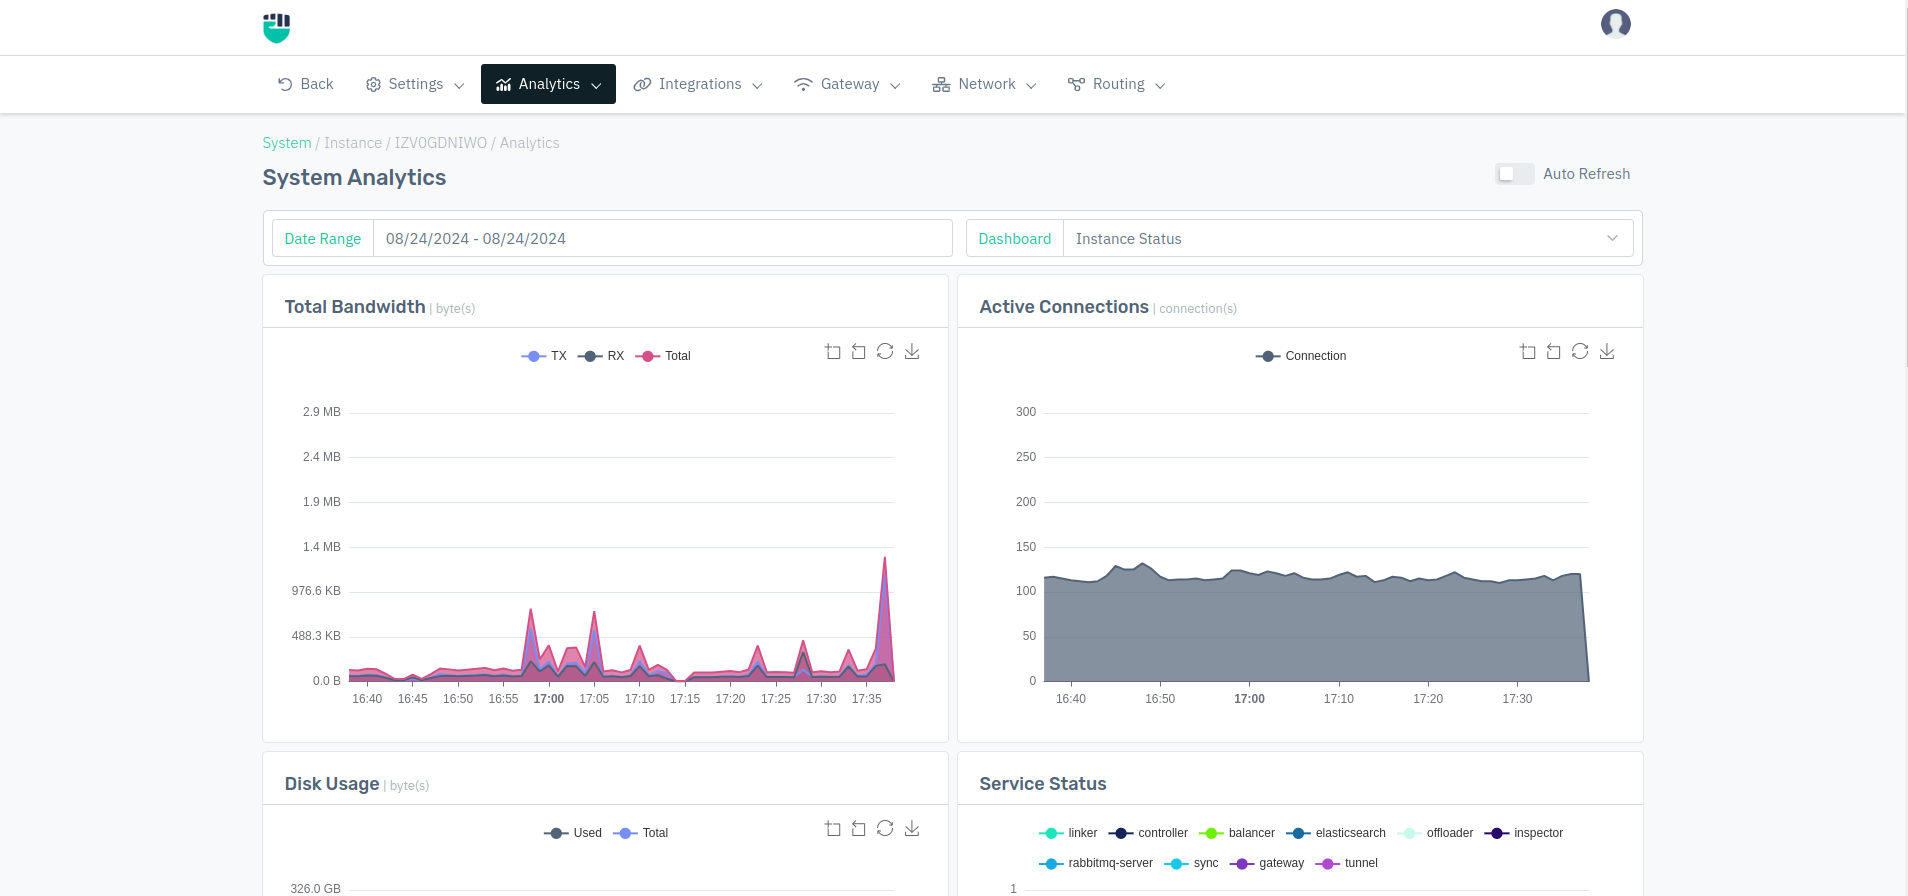Open the Integrations menu
The height and width of the screenshot is (896, 1908).
click(x=698, y=84)
